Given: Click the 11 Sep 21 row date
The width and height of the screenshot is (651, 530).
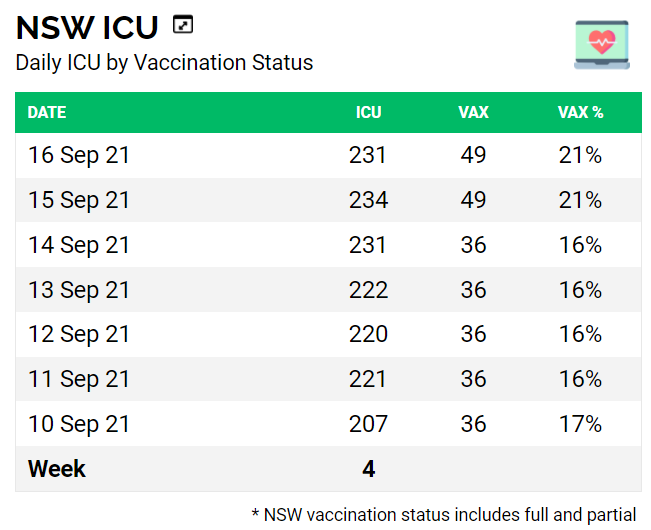Looking at the screenshot, I should pyautogui.click(x=79, y=379).
